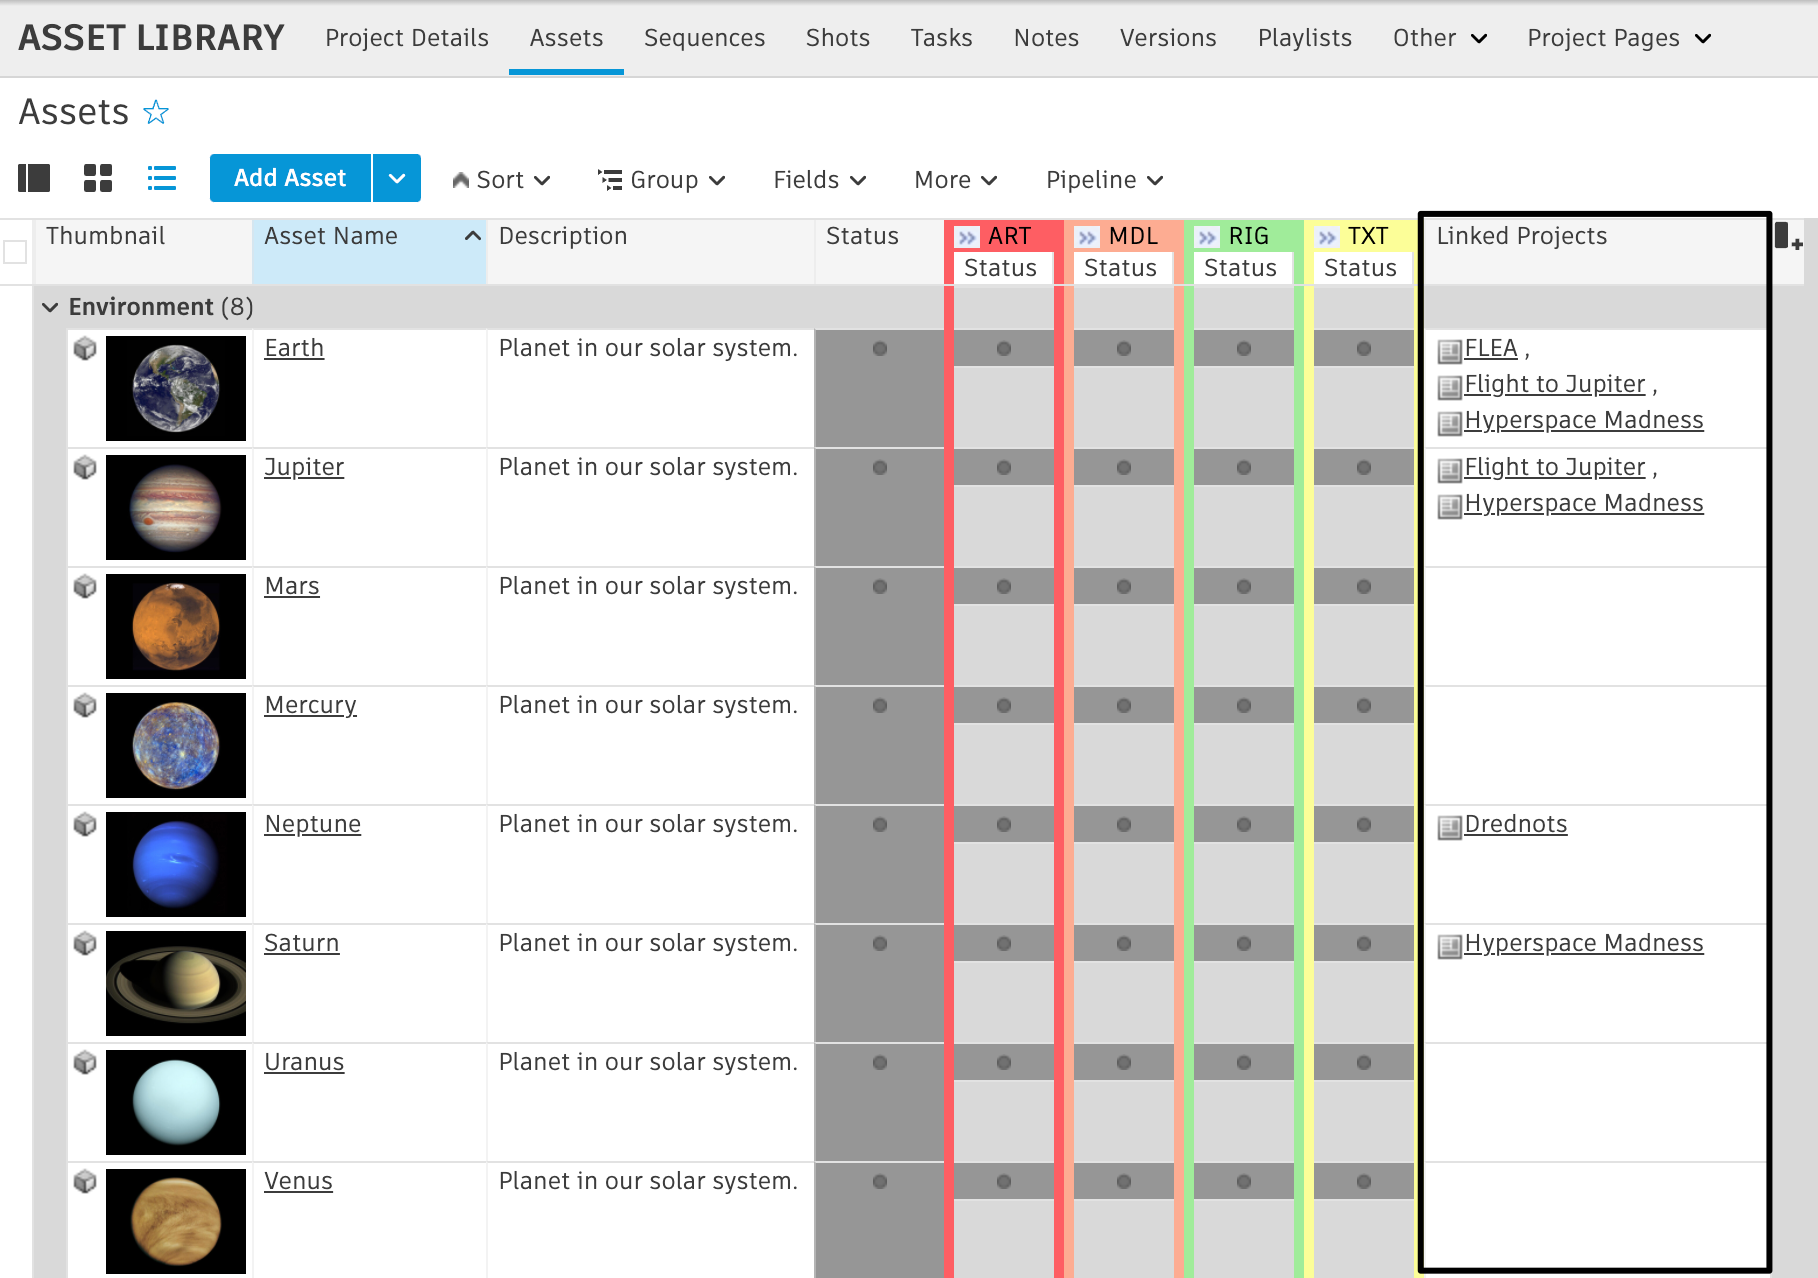Open the Project Pages dropdown
This screenshot has height=1278, width=1818.
[x=1620, y=38]
